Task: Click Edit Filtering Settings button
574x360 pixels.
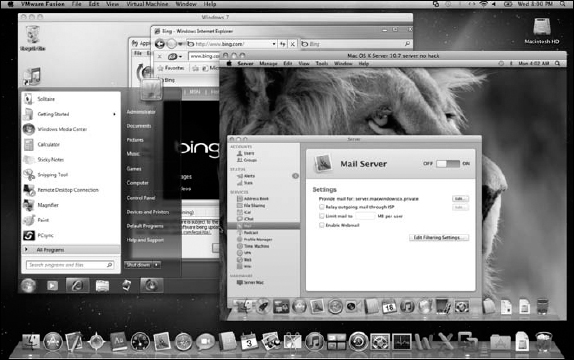Action: tap(439, 237)
